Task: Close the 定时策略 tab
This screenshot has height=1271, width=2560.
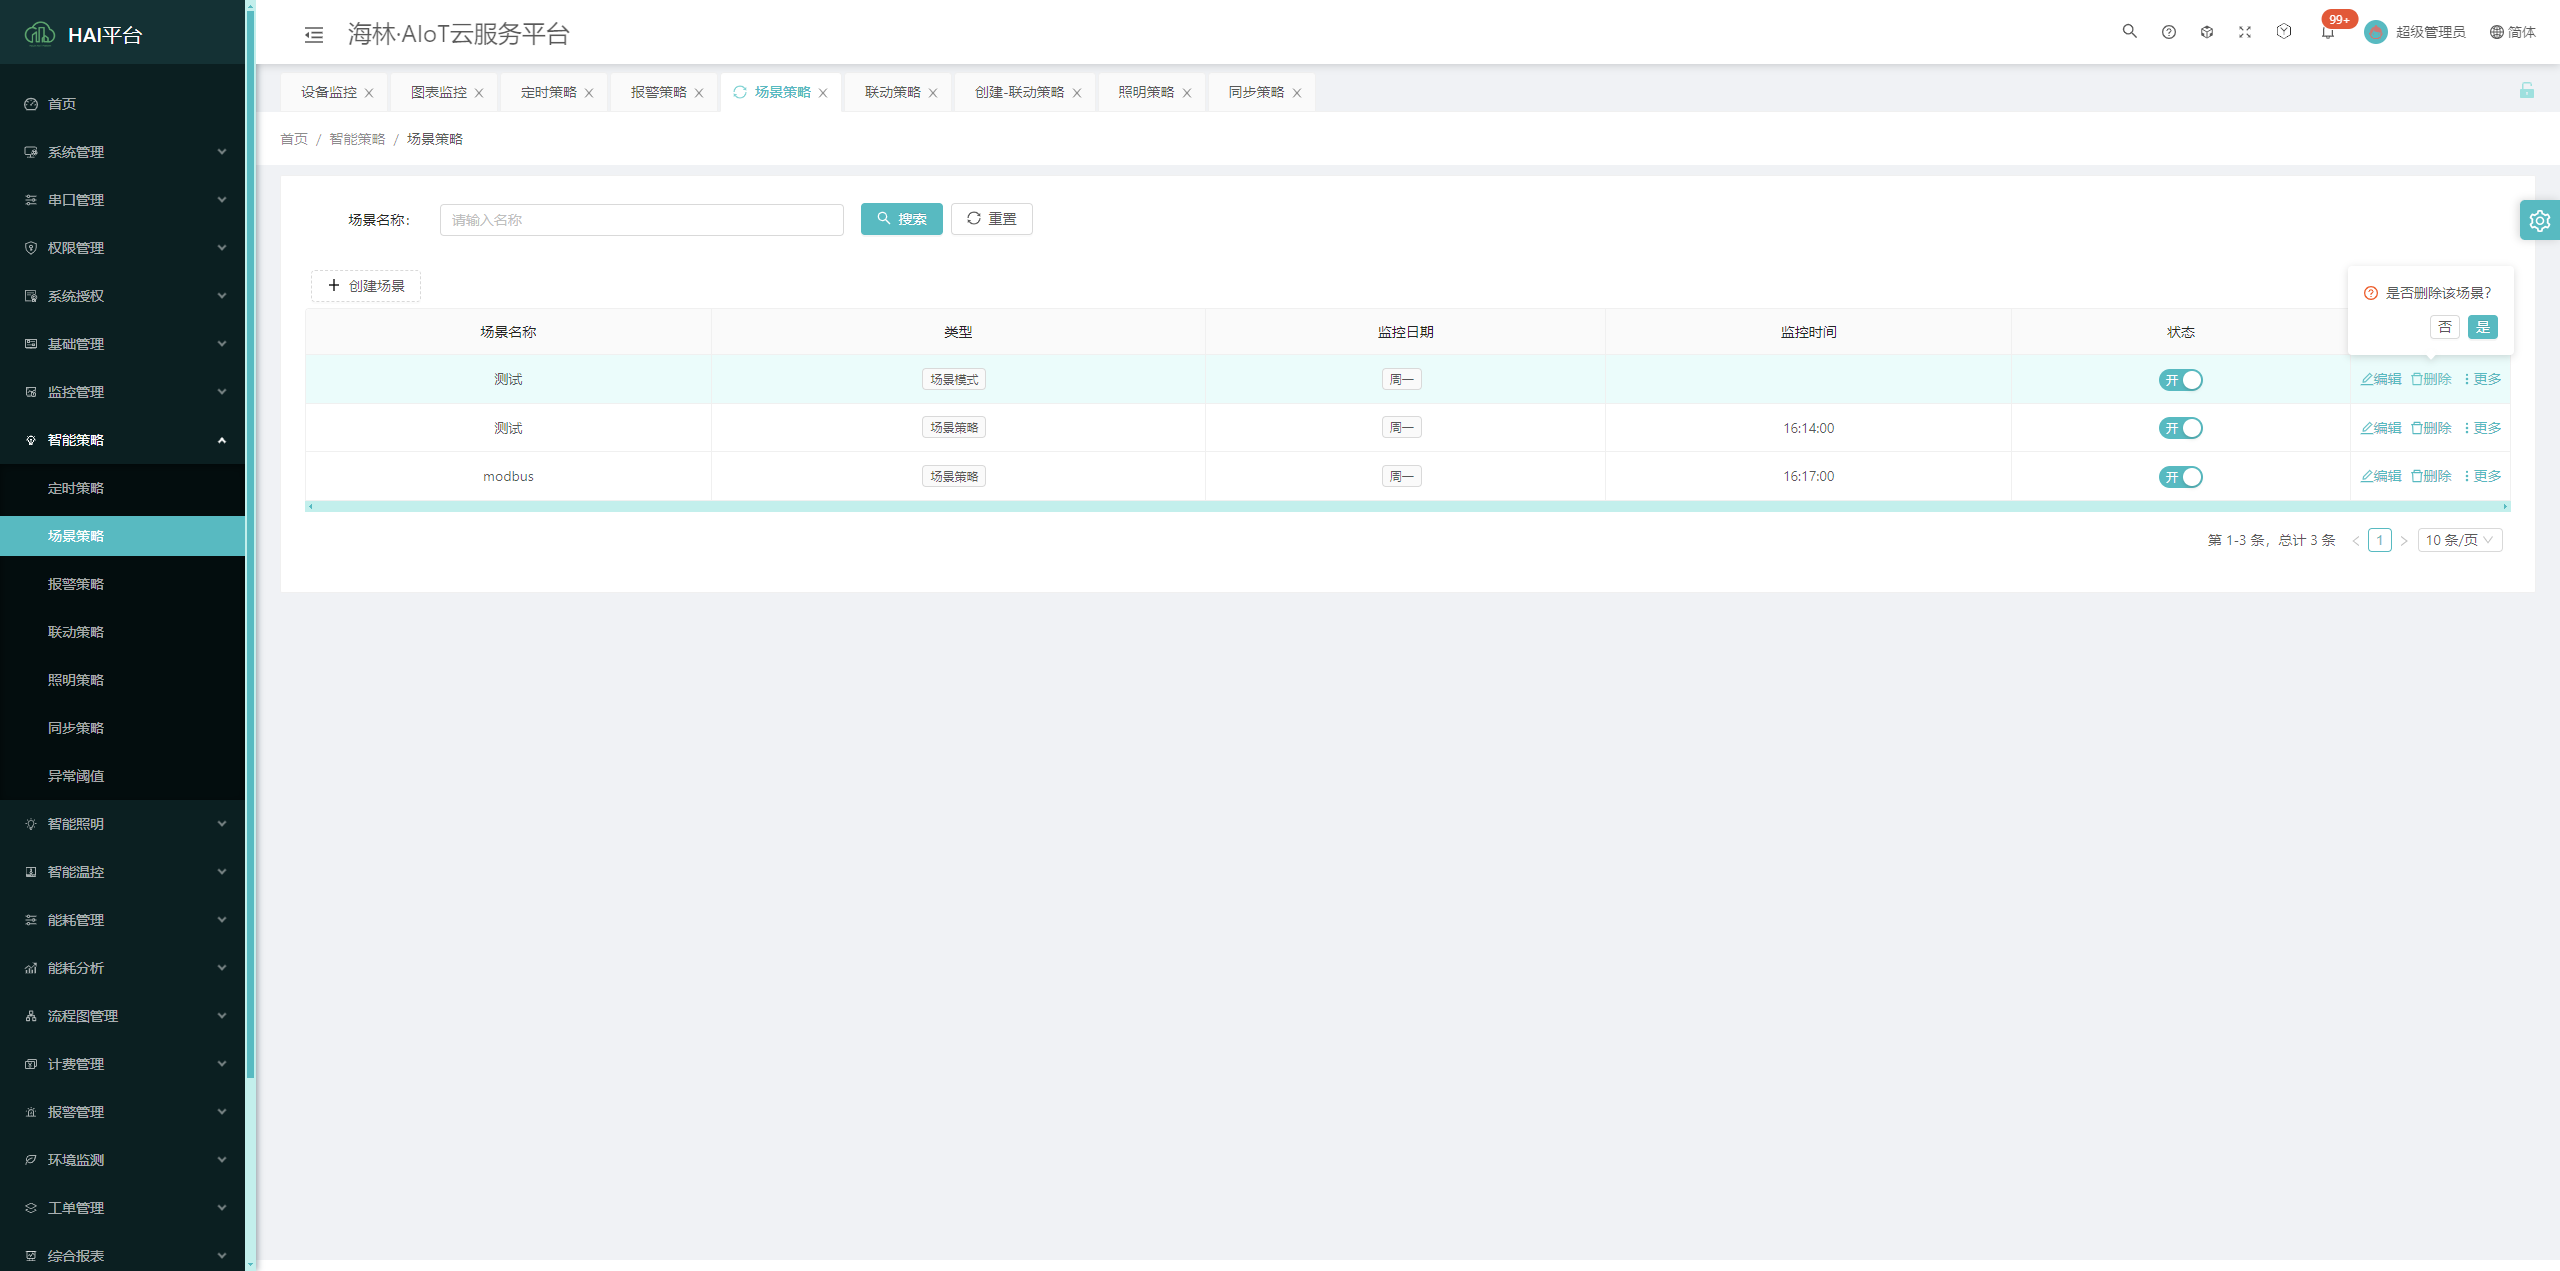Action: [x=589, y=93]
